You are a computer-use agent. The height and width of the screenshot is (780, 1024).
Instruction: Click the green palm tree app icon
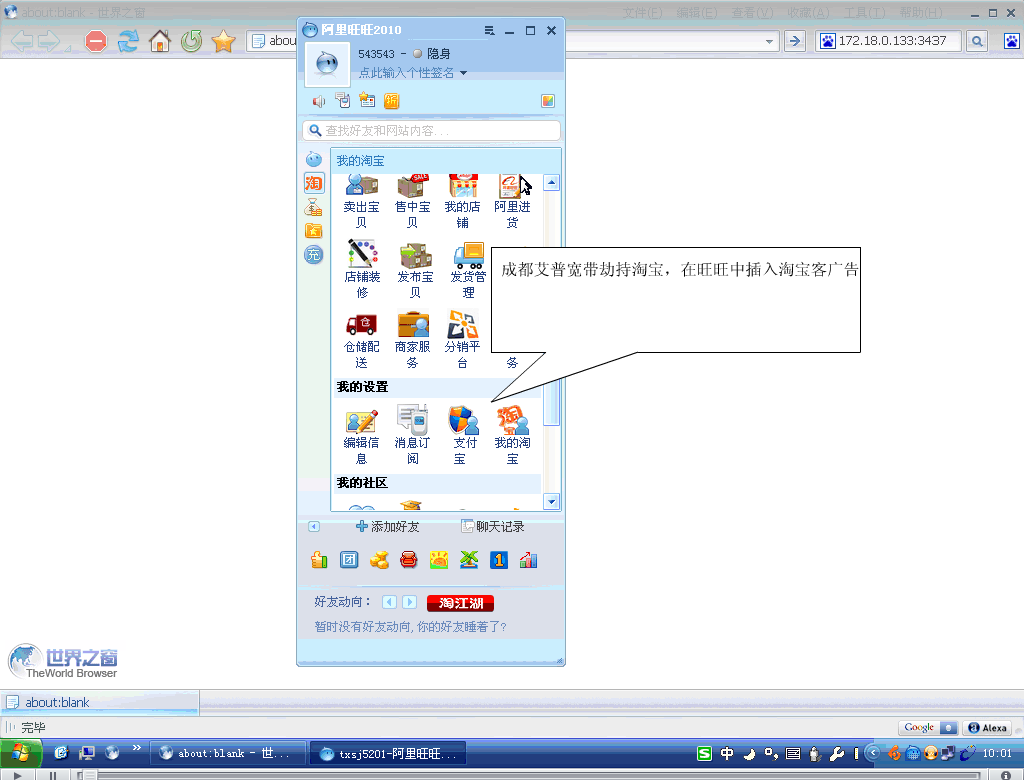(469, 560)
